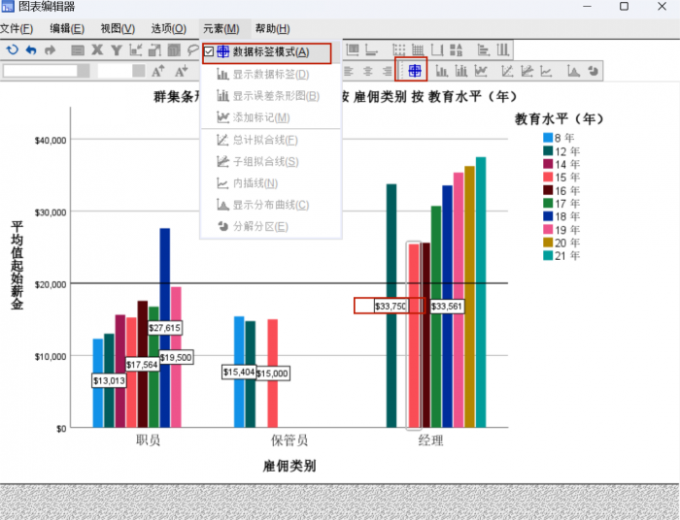
Task: Open the 帮助(H) menu
Action: [x=272, y=29]
